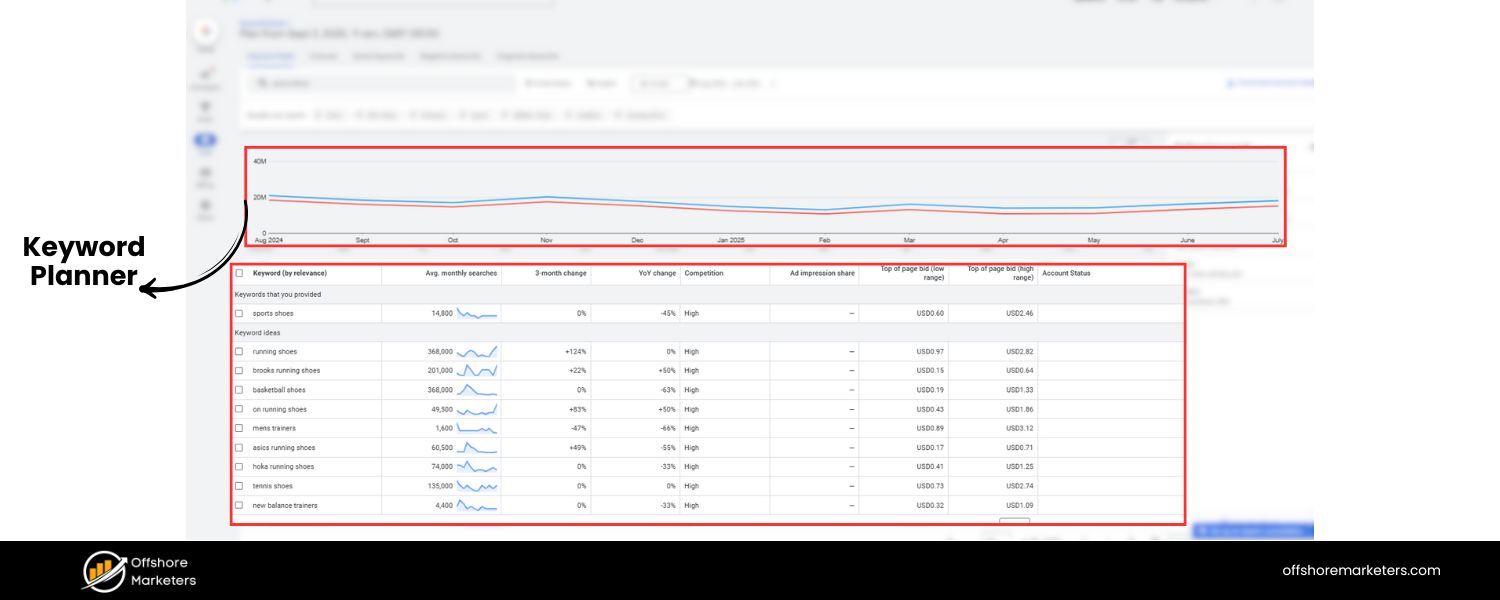Open the Billing icon in left sidebar
This screenshot has height=600, width=1500.
pos(205,172)
